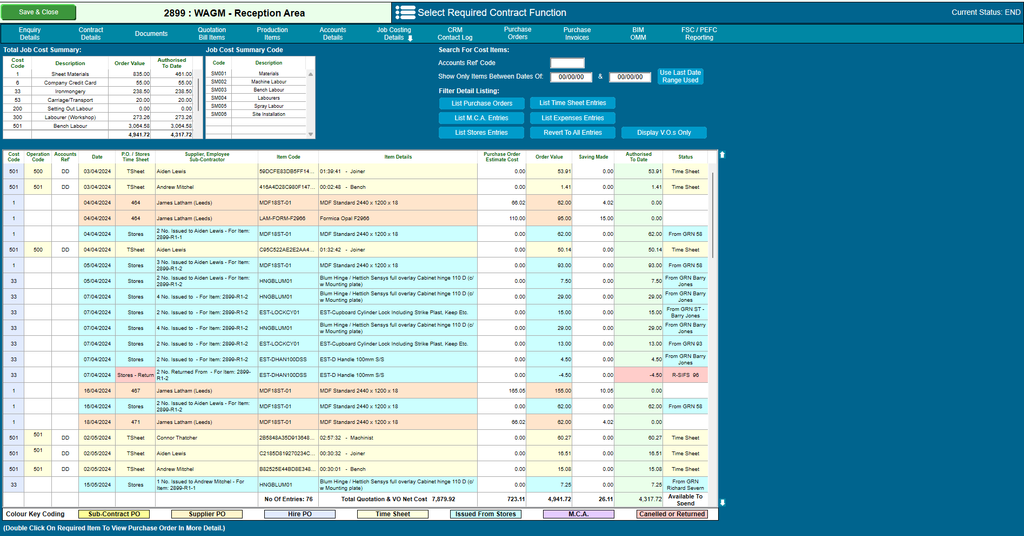Click the Accounts Ref Code field
The width and height of the screenshot is (1024, 536).
tap(567, 63)
